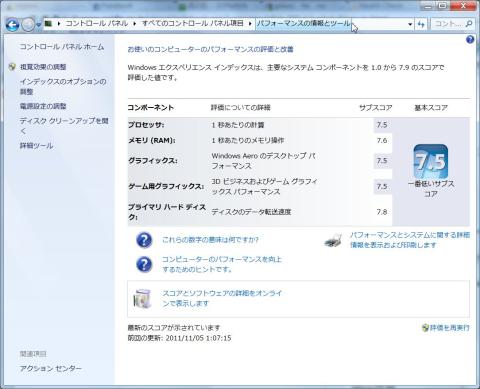This screenshot has height=389, width=480.
Task: Click the 基本スコア column header
Action: [431, 108]
